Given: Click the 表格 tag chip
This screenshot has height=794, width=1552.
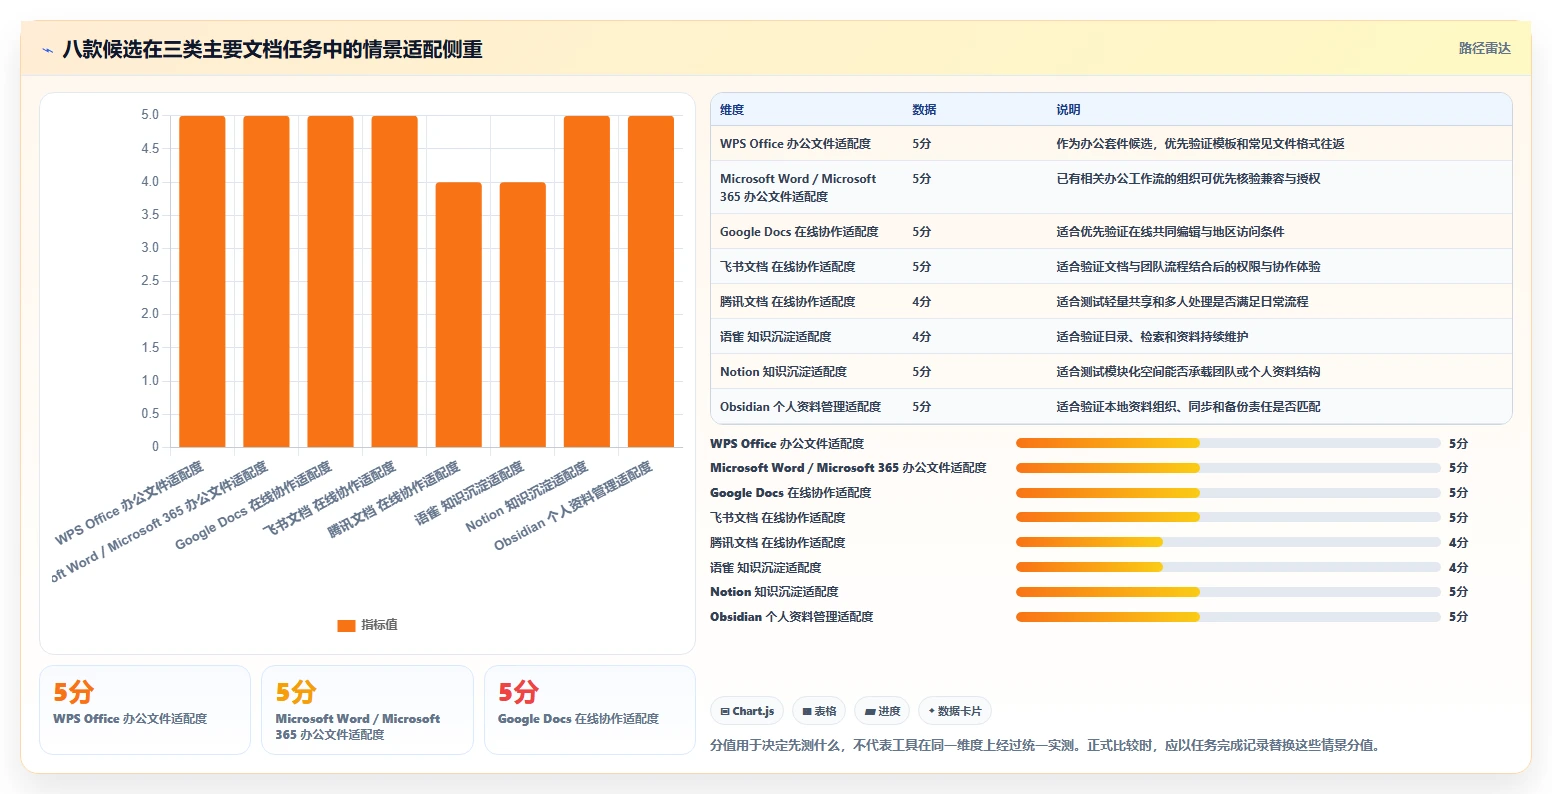Looking at the screenshot, I should coord(819,711).
